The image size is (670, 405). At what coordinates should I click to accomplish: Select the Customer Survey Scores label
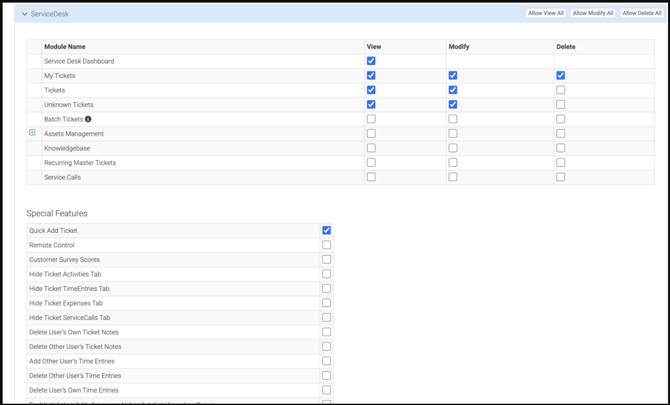pos(65,260)
